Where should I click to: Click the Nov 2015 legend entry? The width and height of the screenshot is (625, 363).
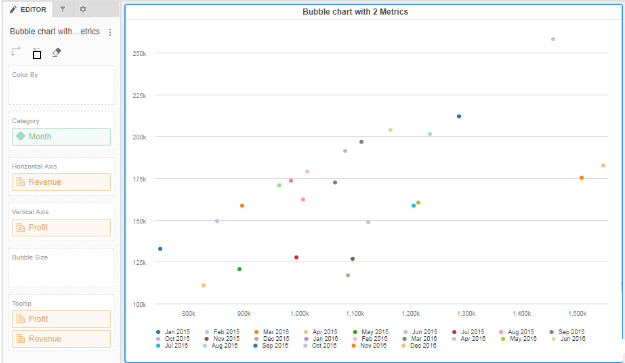(x=222, y=339)
